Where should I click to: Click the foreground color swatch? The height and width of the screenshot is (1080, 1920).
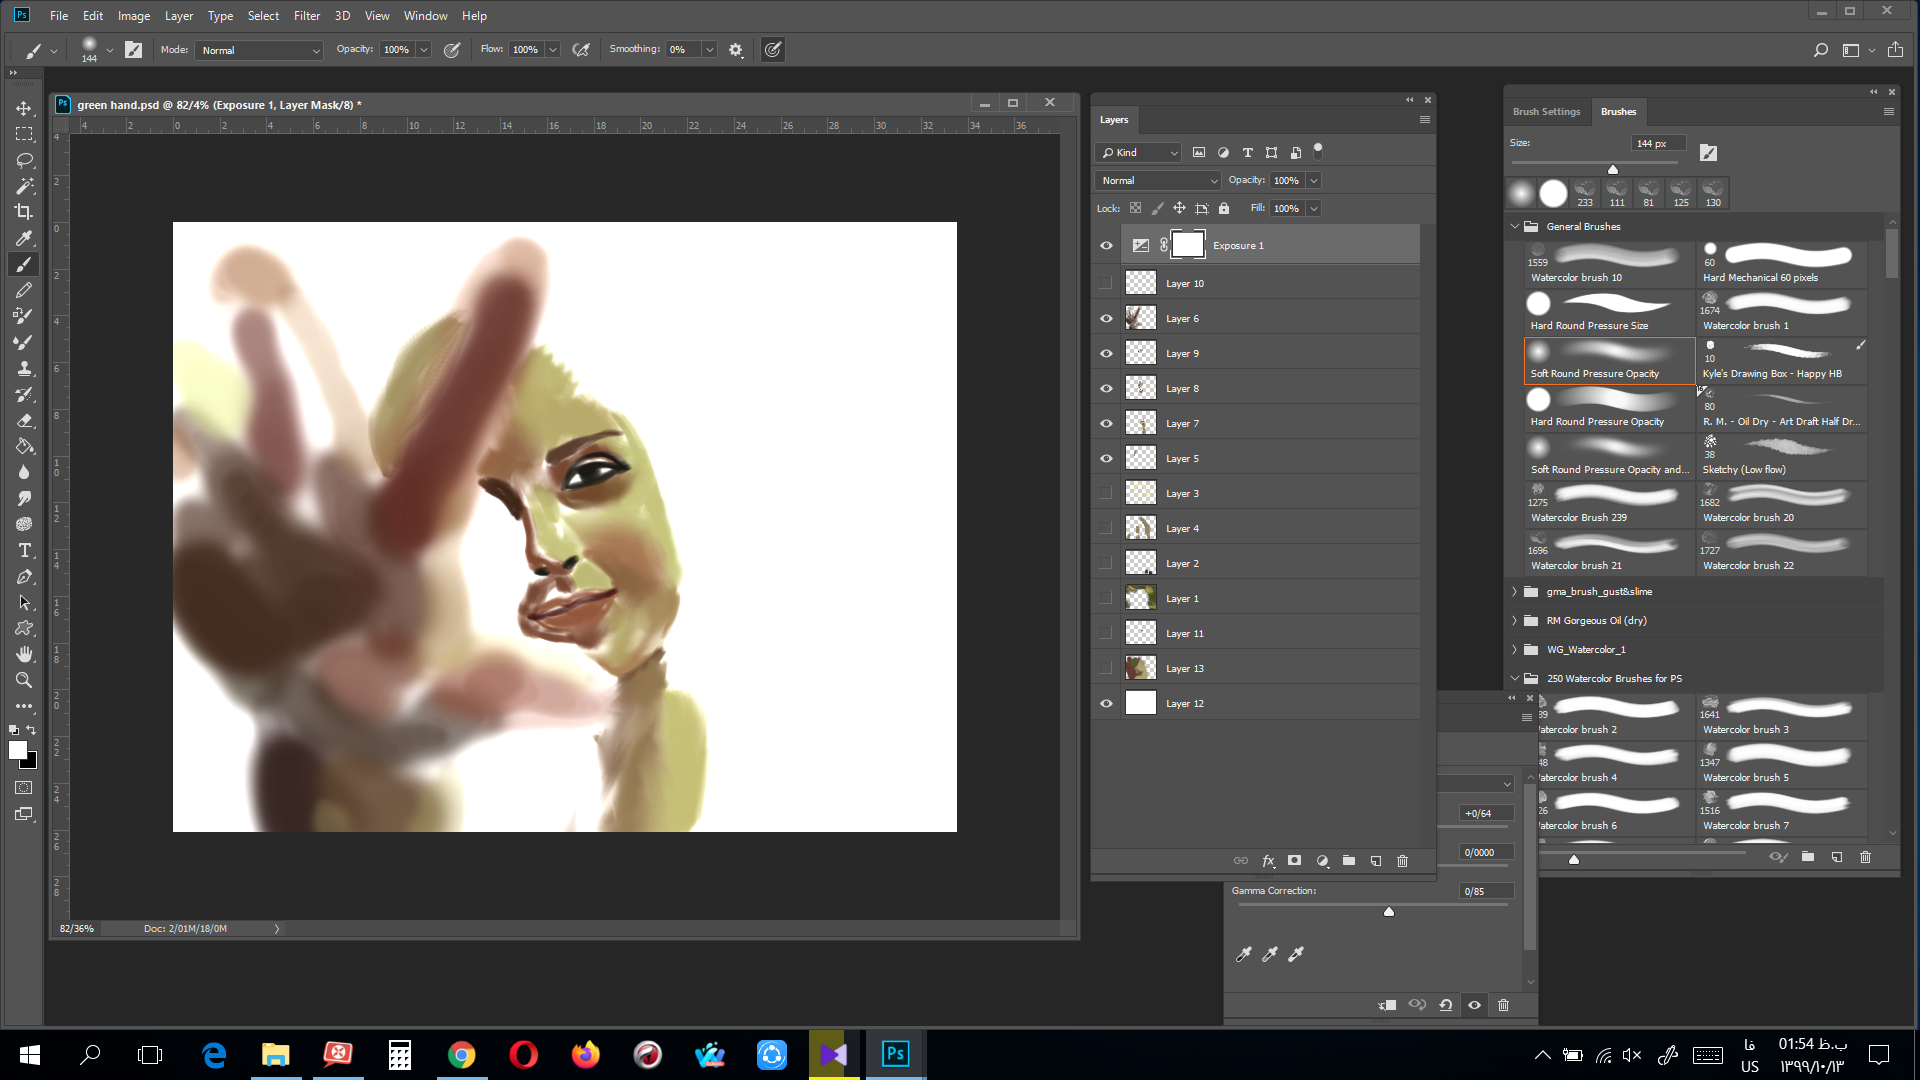(17, 750)
